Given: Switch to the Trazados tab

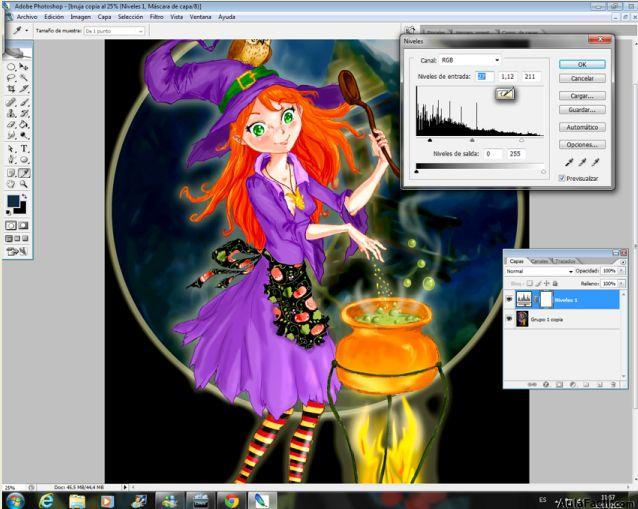Looking at the screenshot, I should (565, 261).
